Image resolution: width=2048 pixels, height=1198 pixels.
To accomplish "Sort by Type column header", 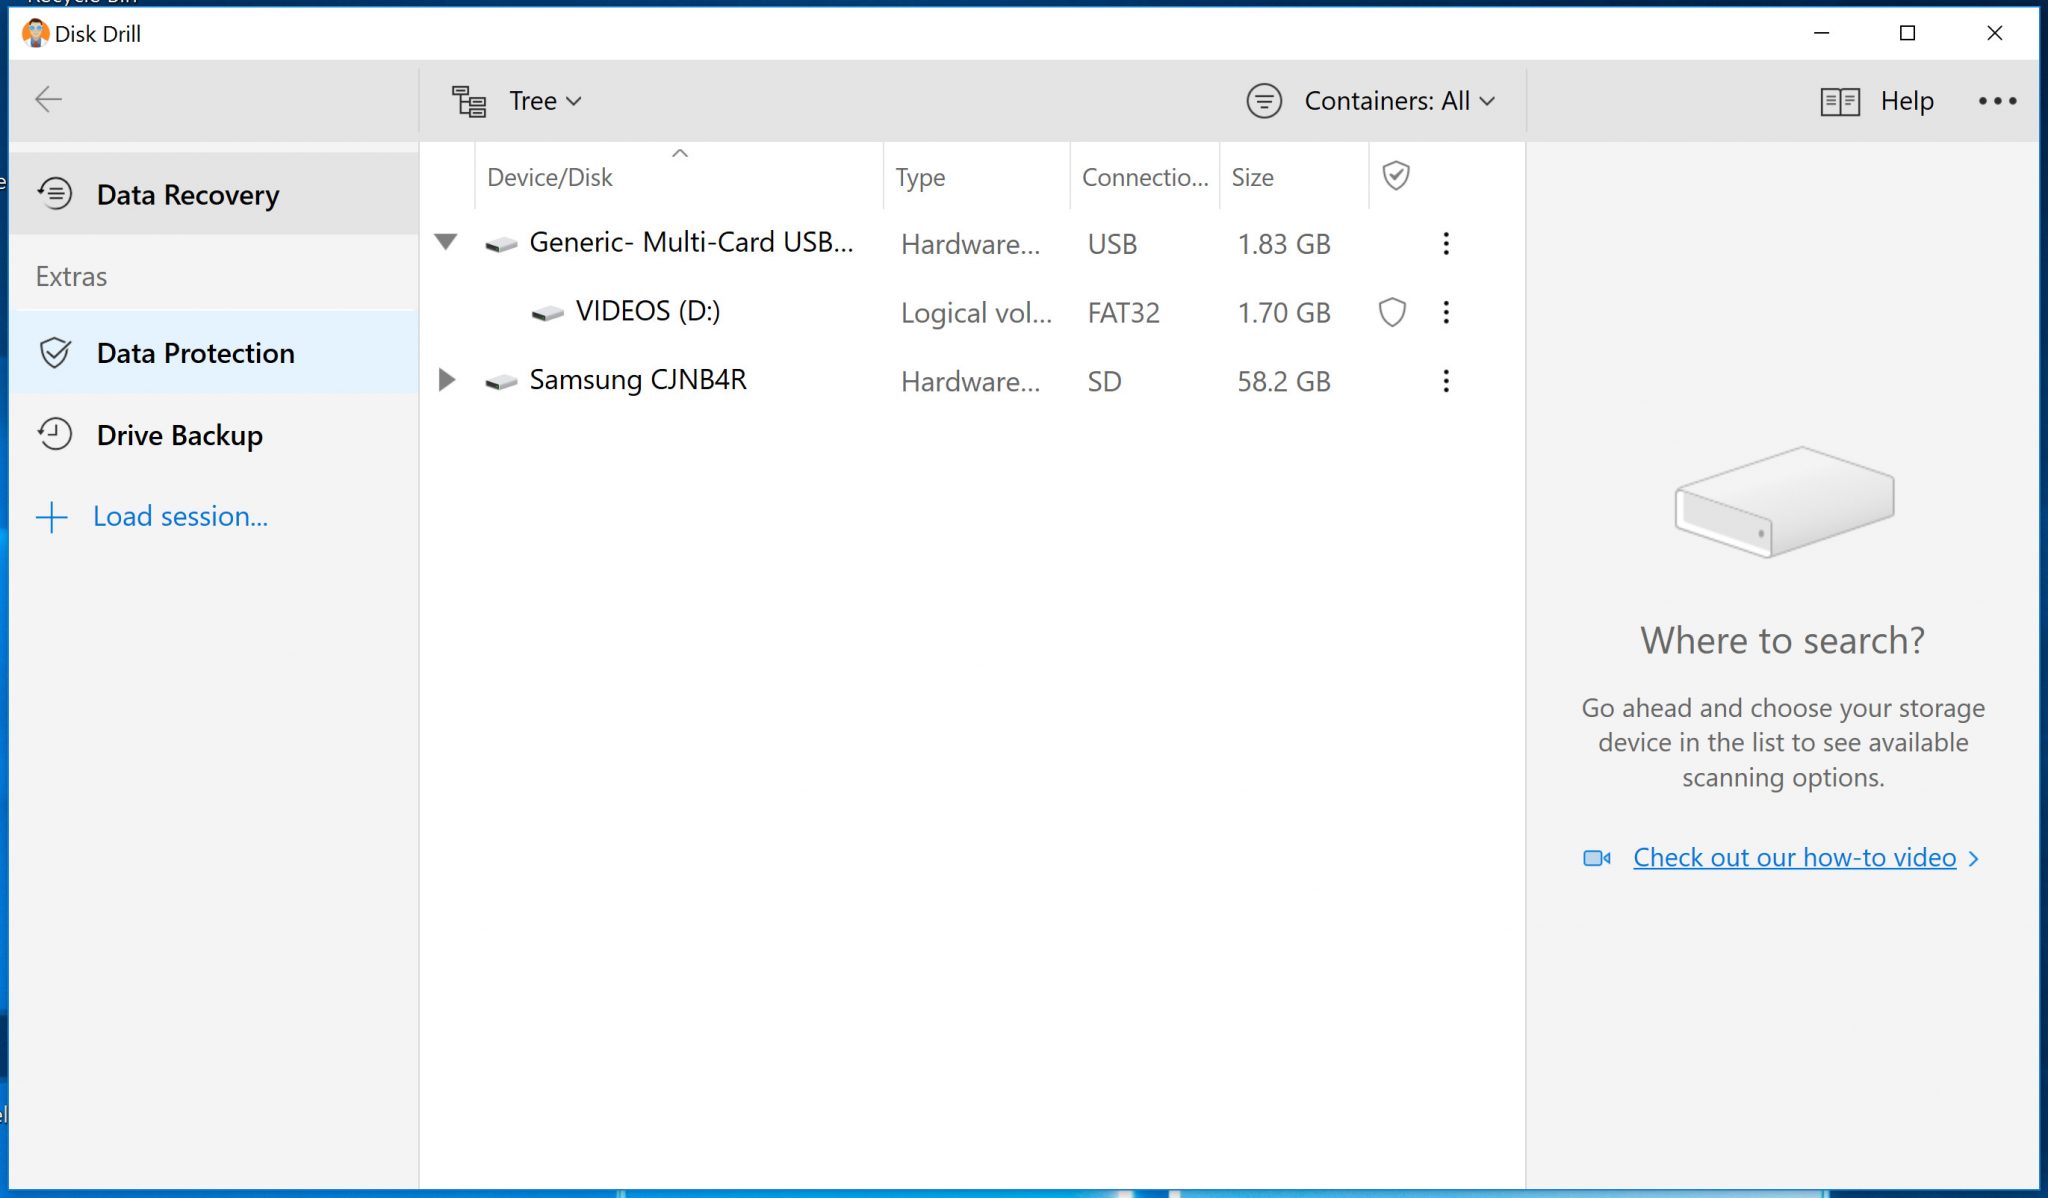I will point(976,177).
